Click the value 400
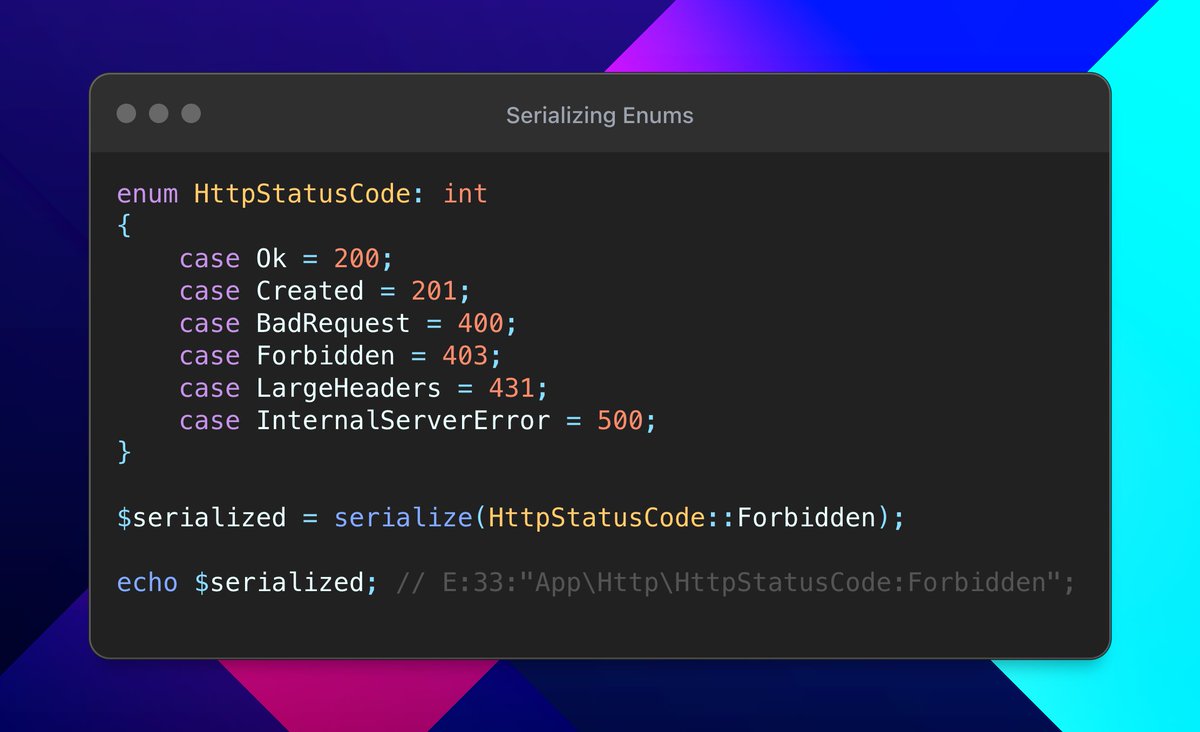The image size is (1200, 732). tap(481, 323)
